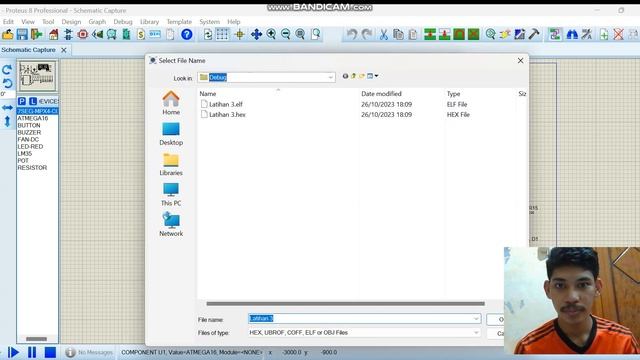Click the Copy to clipboard icon
The width and height of the screenshot is (640, 360).
(x=398, y=35)
